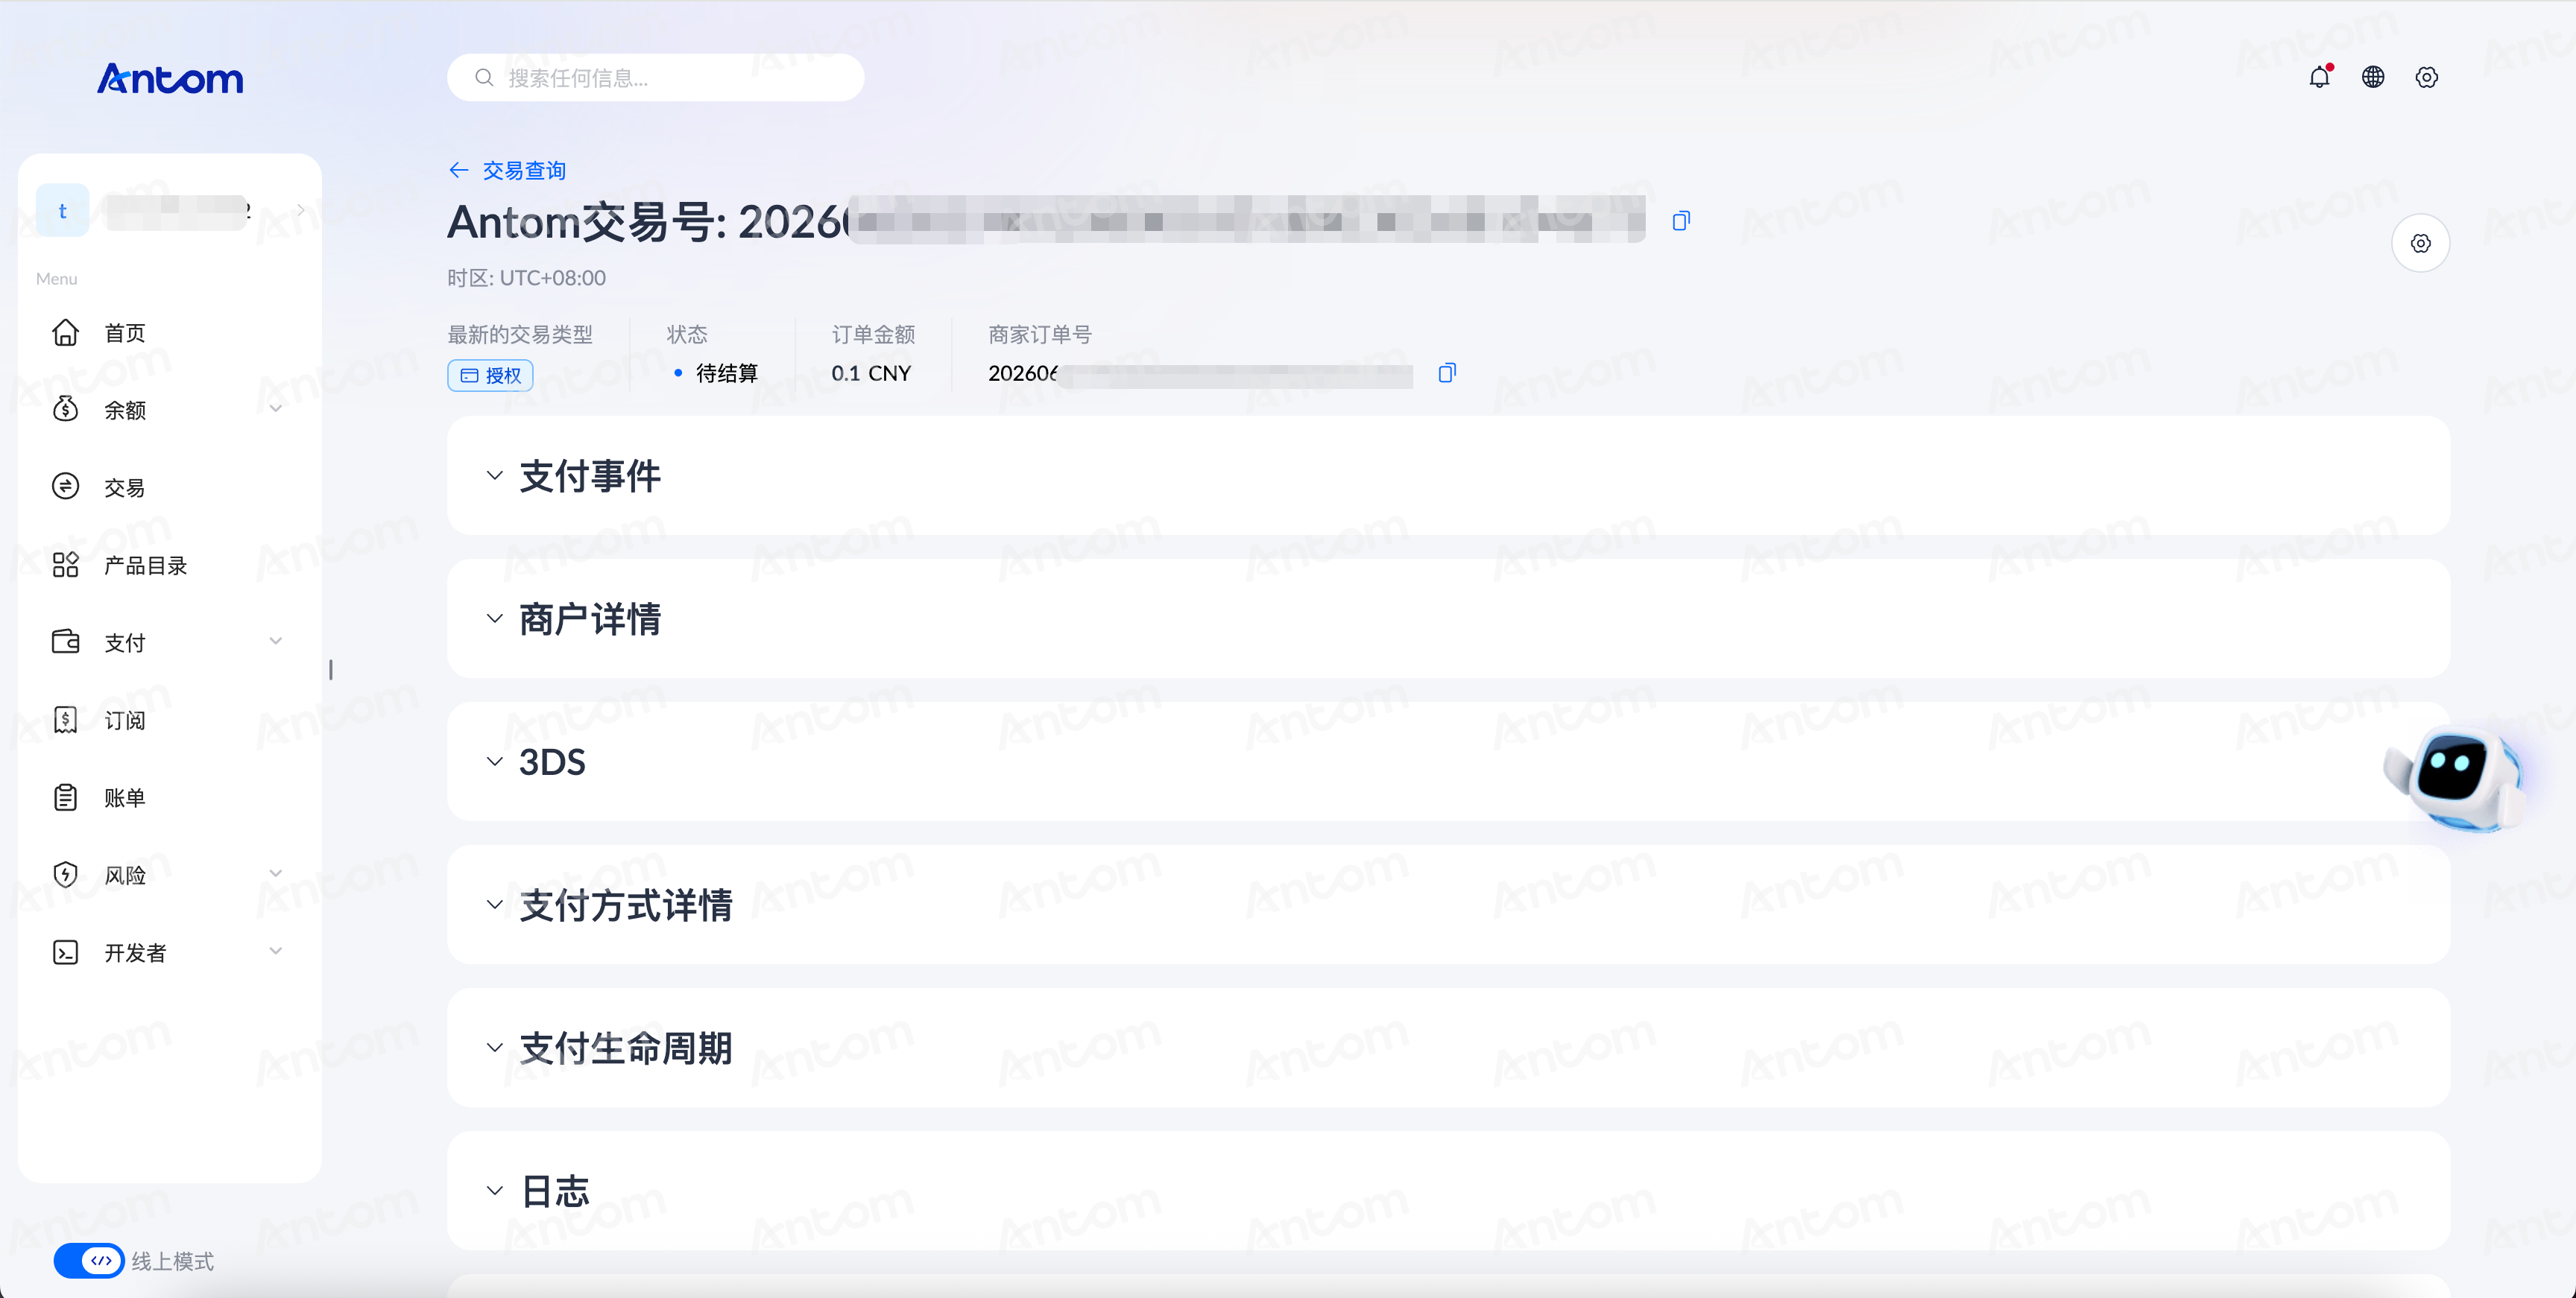This screenshot has height=1298, width=2576.
Task: Click the 商家订单号 label
Action: tap(1040, 334)
